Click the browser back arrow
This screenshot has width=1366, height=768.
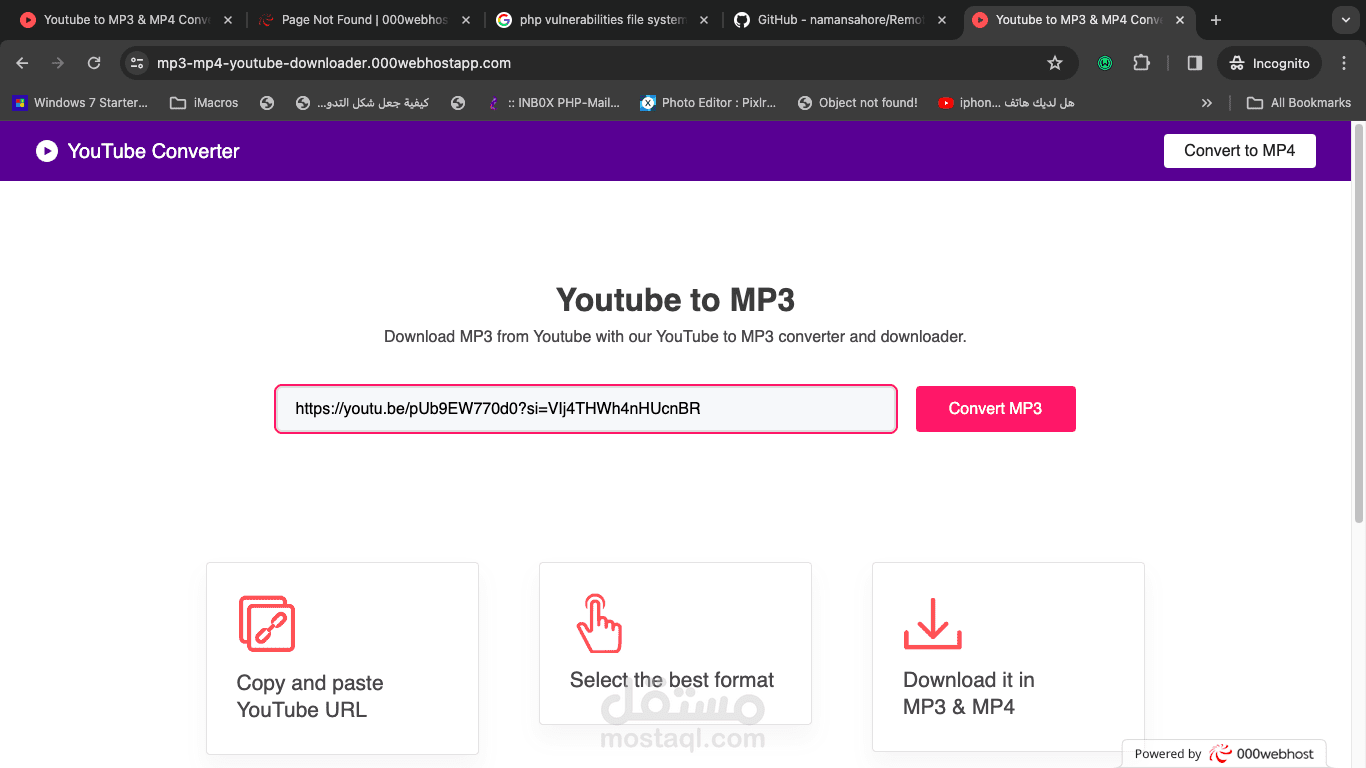pos(22,63)
